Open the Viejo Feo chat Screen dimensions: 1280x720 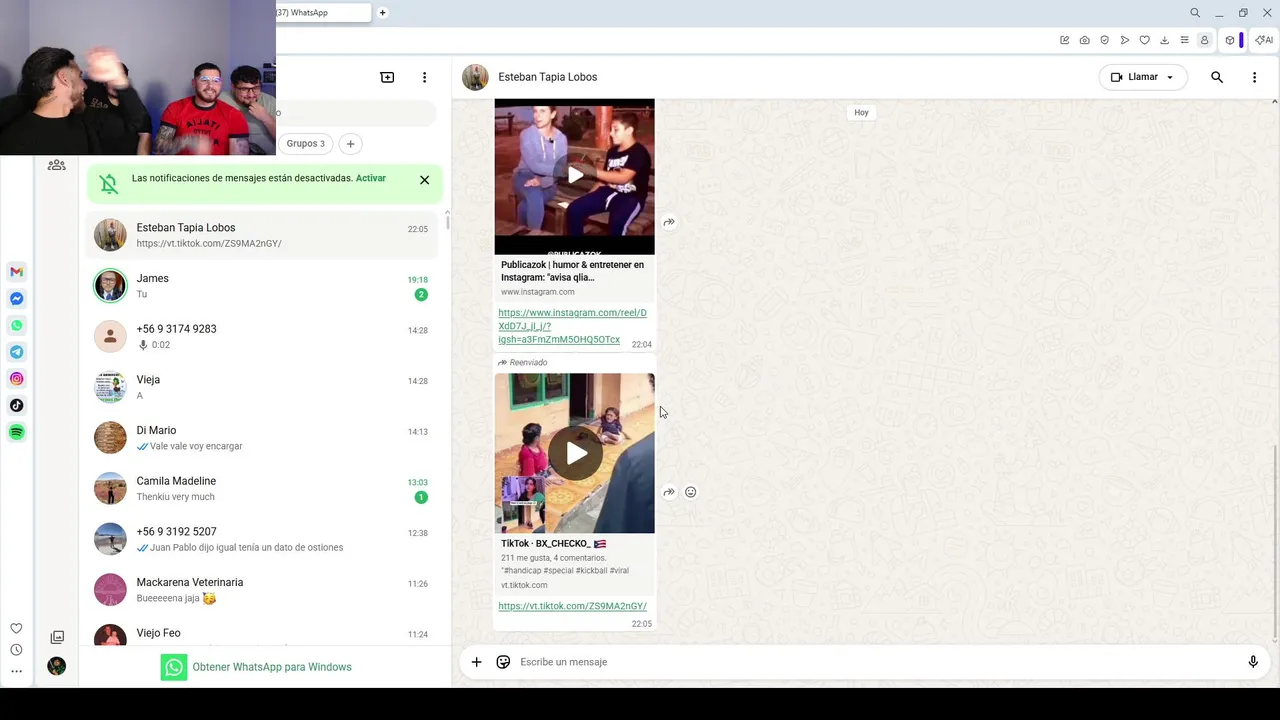coord(262,633)
